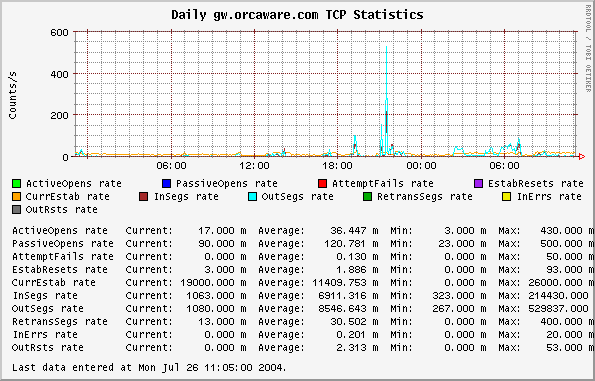Screen dimensions: 595x381
Task: Click the 400 y-axis value
Action: 60,74
